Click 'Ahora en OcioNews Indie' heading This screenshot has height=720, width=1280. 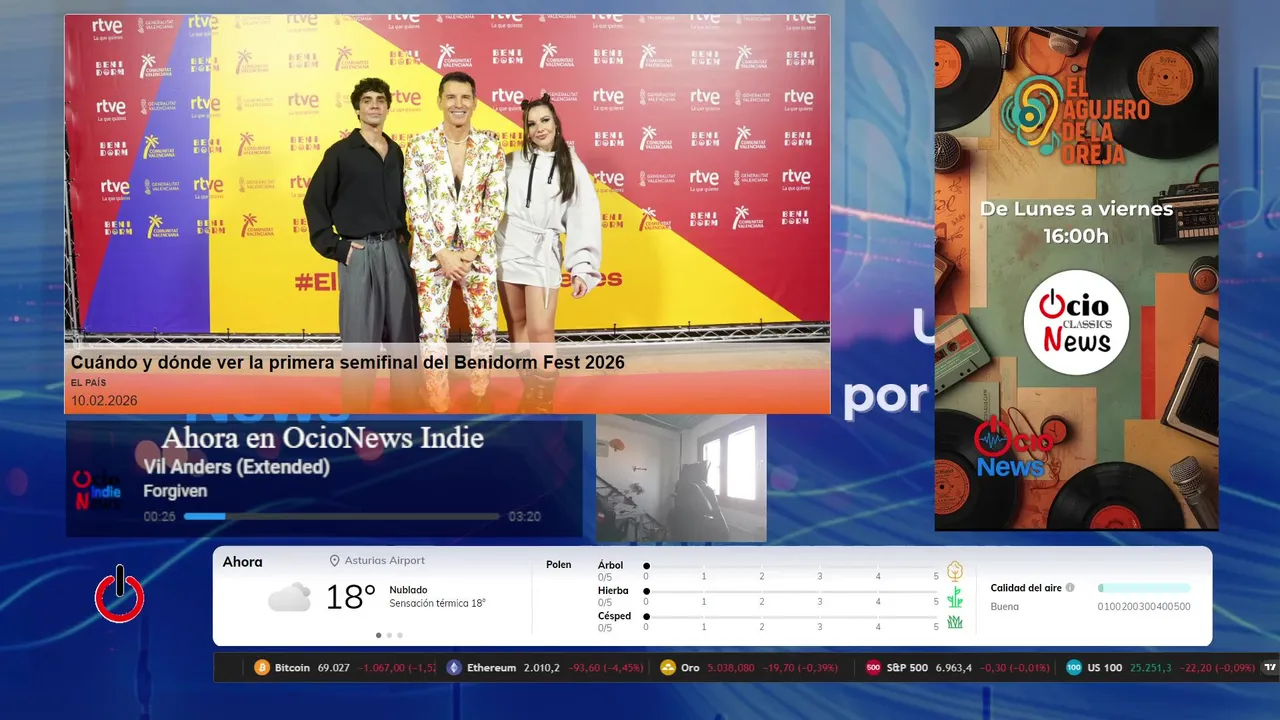tap(322, 438)
